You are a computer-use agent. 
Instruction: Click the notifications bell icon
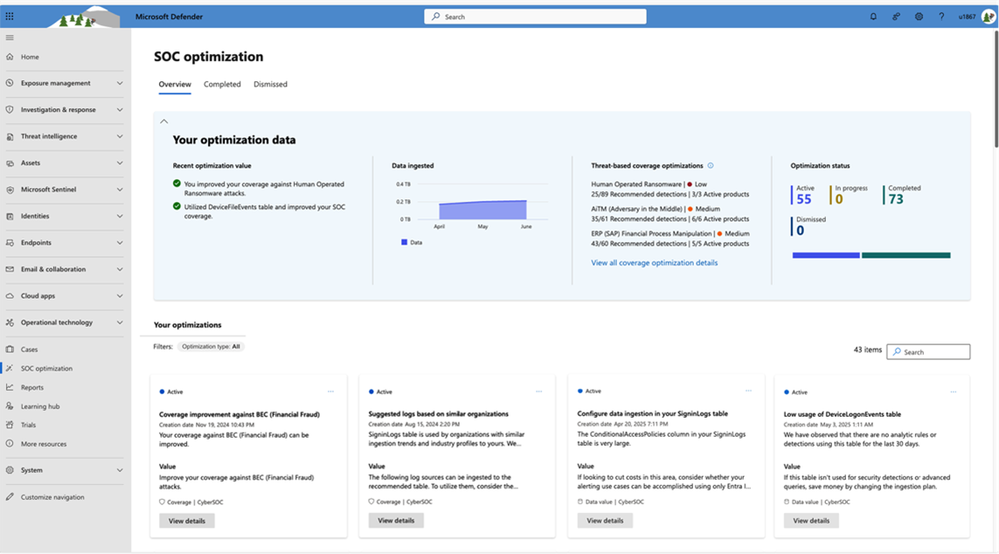pyautogui.click(x=873, y=17)
